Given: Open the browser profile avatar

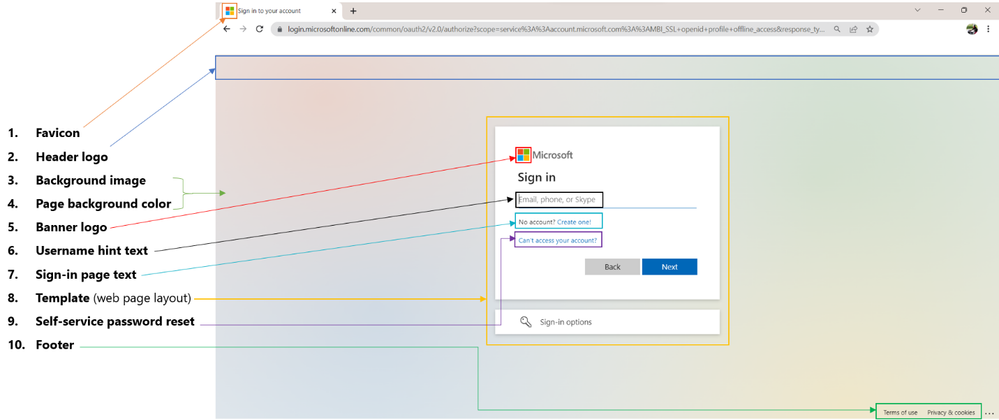Looking at the screenshot, I should 972,29.
